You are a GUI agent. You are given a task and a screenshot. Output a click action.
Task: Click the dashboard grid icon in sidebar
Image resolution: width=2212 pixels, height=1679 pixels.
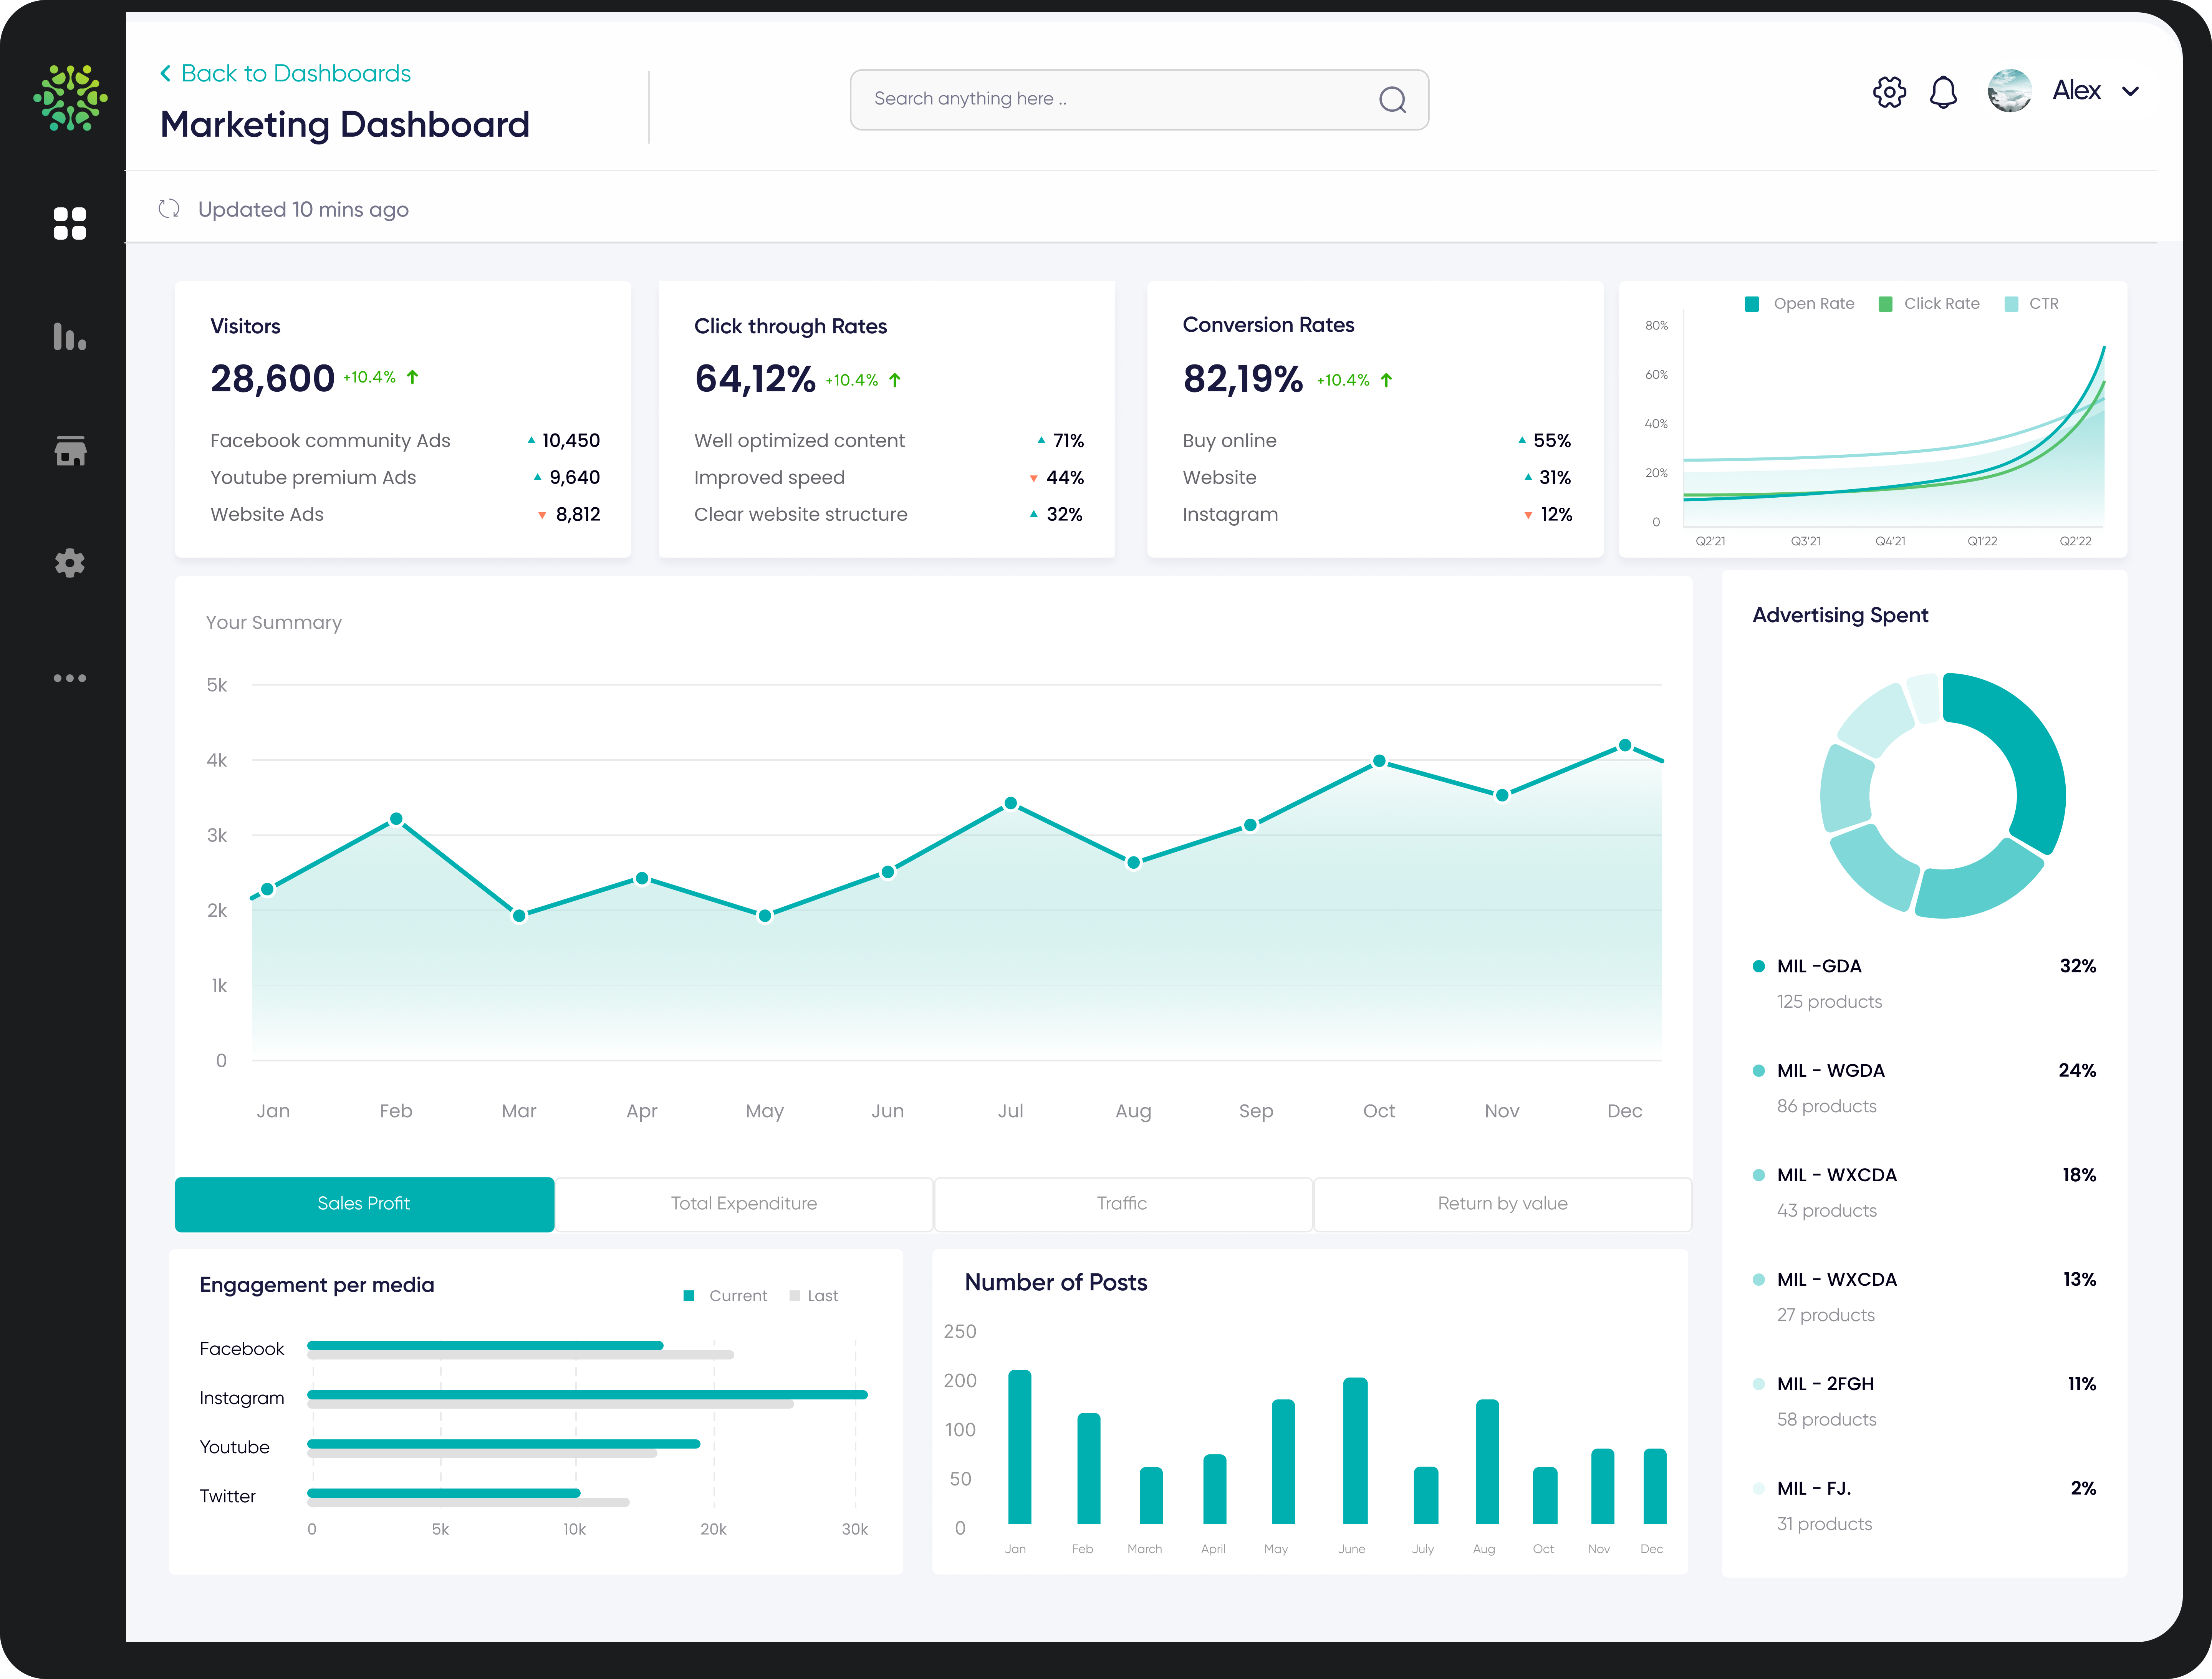click(69, 224)
